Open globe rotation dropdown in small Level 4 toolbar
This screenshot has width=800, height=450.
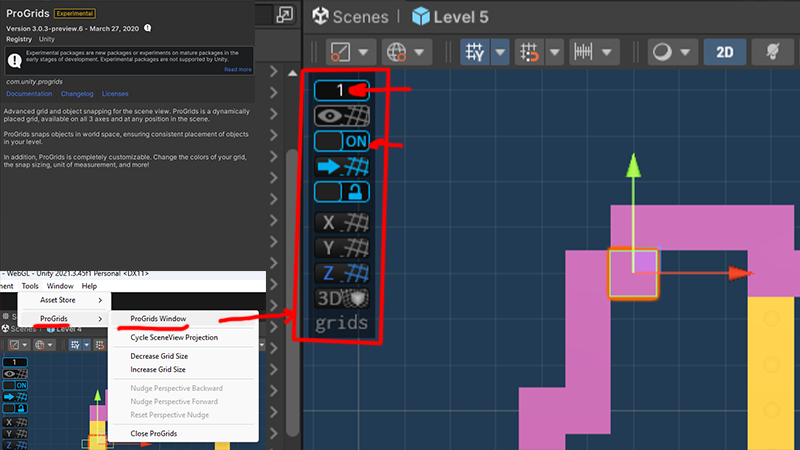pos(44,345)
